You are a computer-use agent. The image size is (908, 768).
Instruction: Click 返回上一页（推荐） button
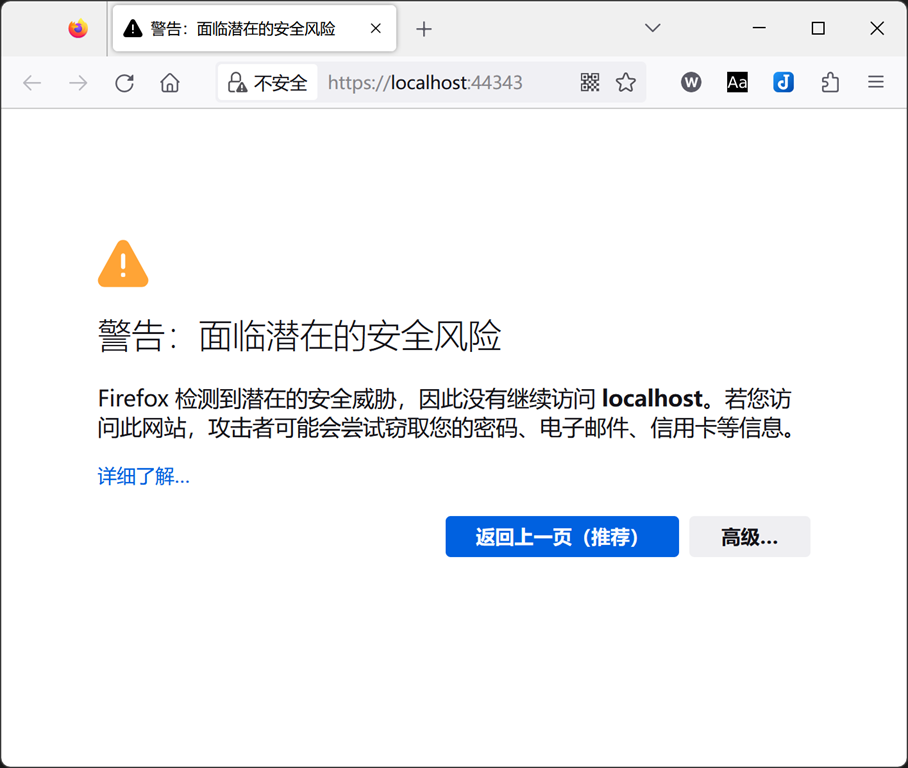562,536
